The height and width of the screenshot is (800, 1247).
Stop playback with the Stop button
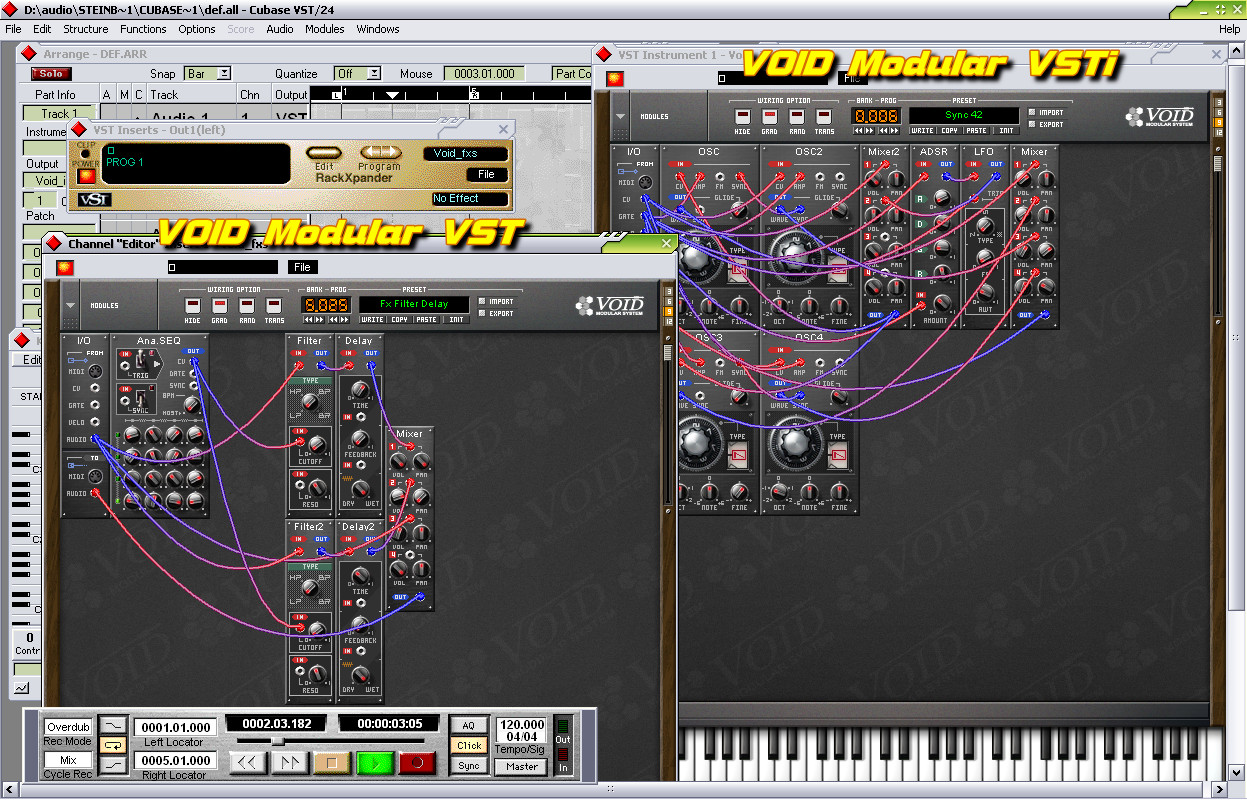[332, 763]
